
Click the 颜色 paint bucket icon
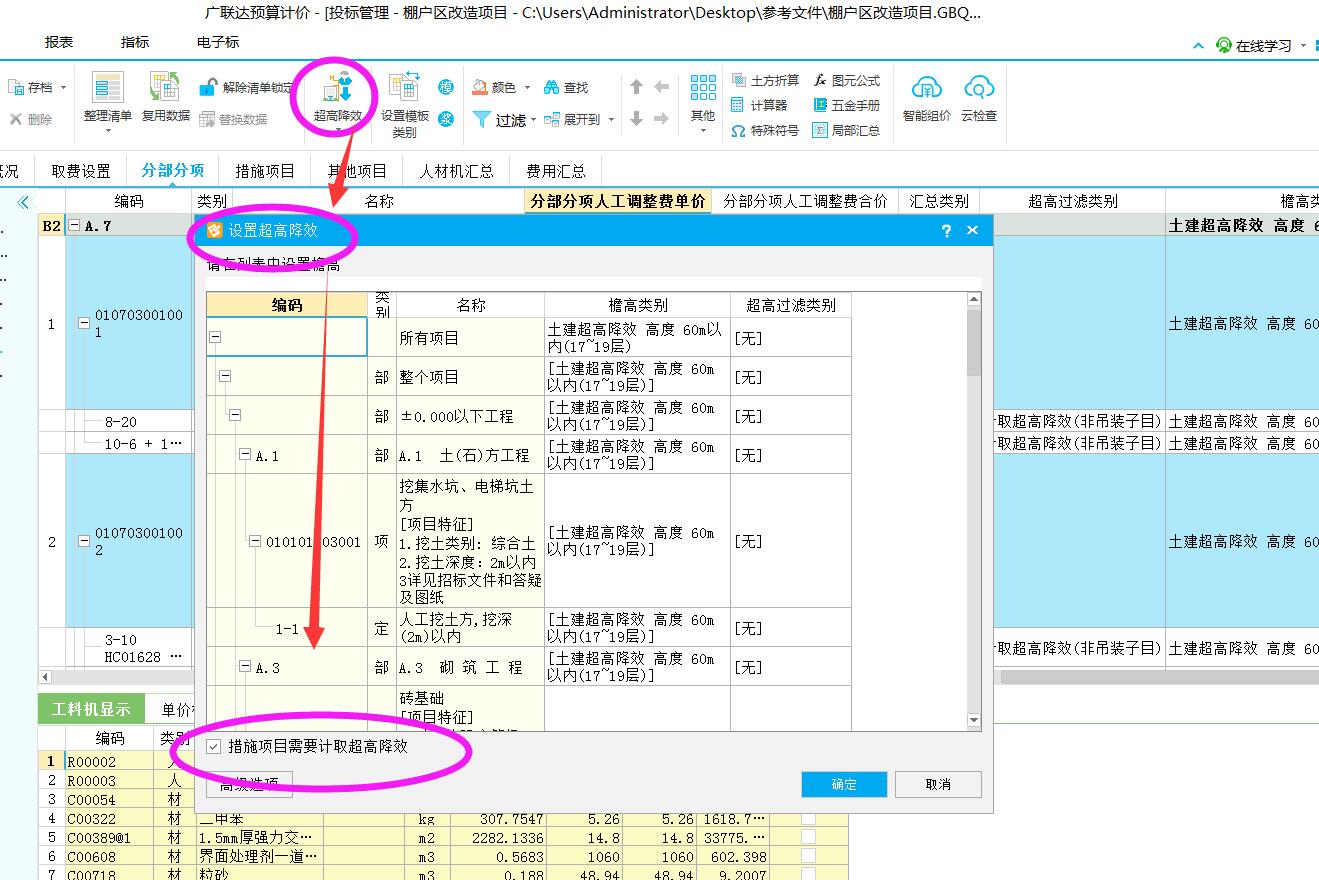480,88
